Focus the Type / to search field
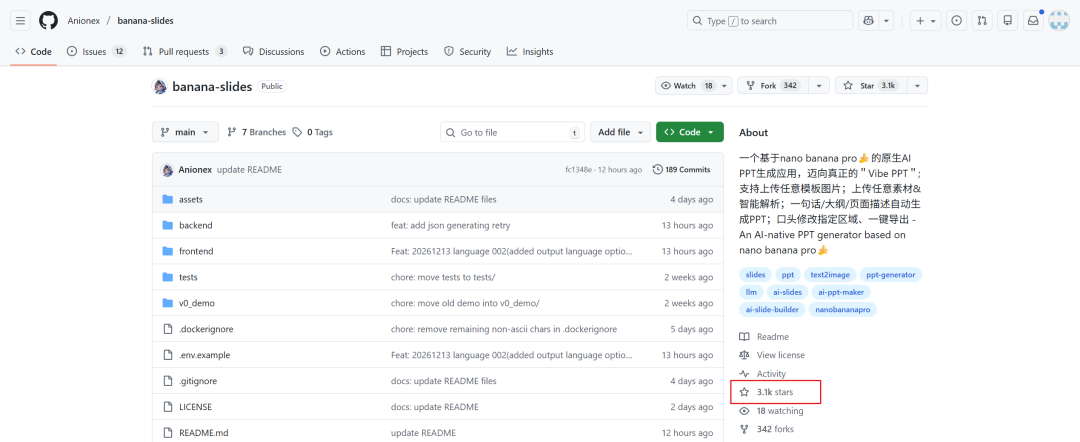The width and height of the screenshot is (1080, 442). click(770, 21)
